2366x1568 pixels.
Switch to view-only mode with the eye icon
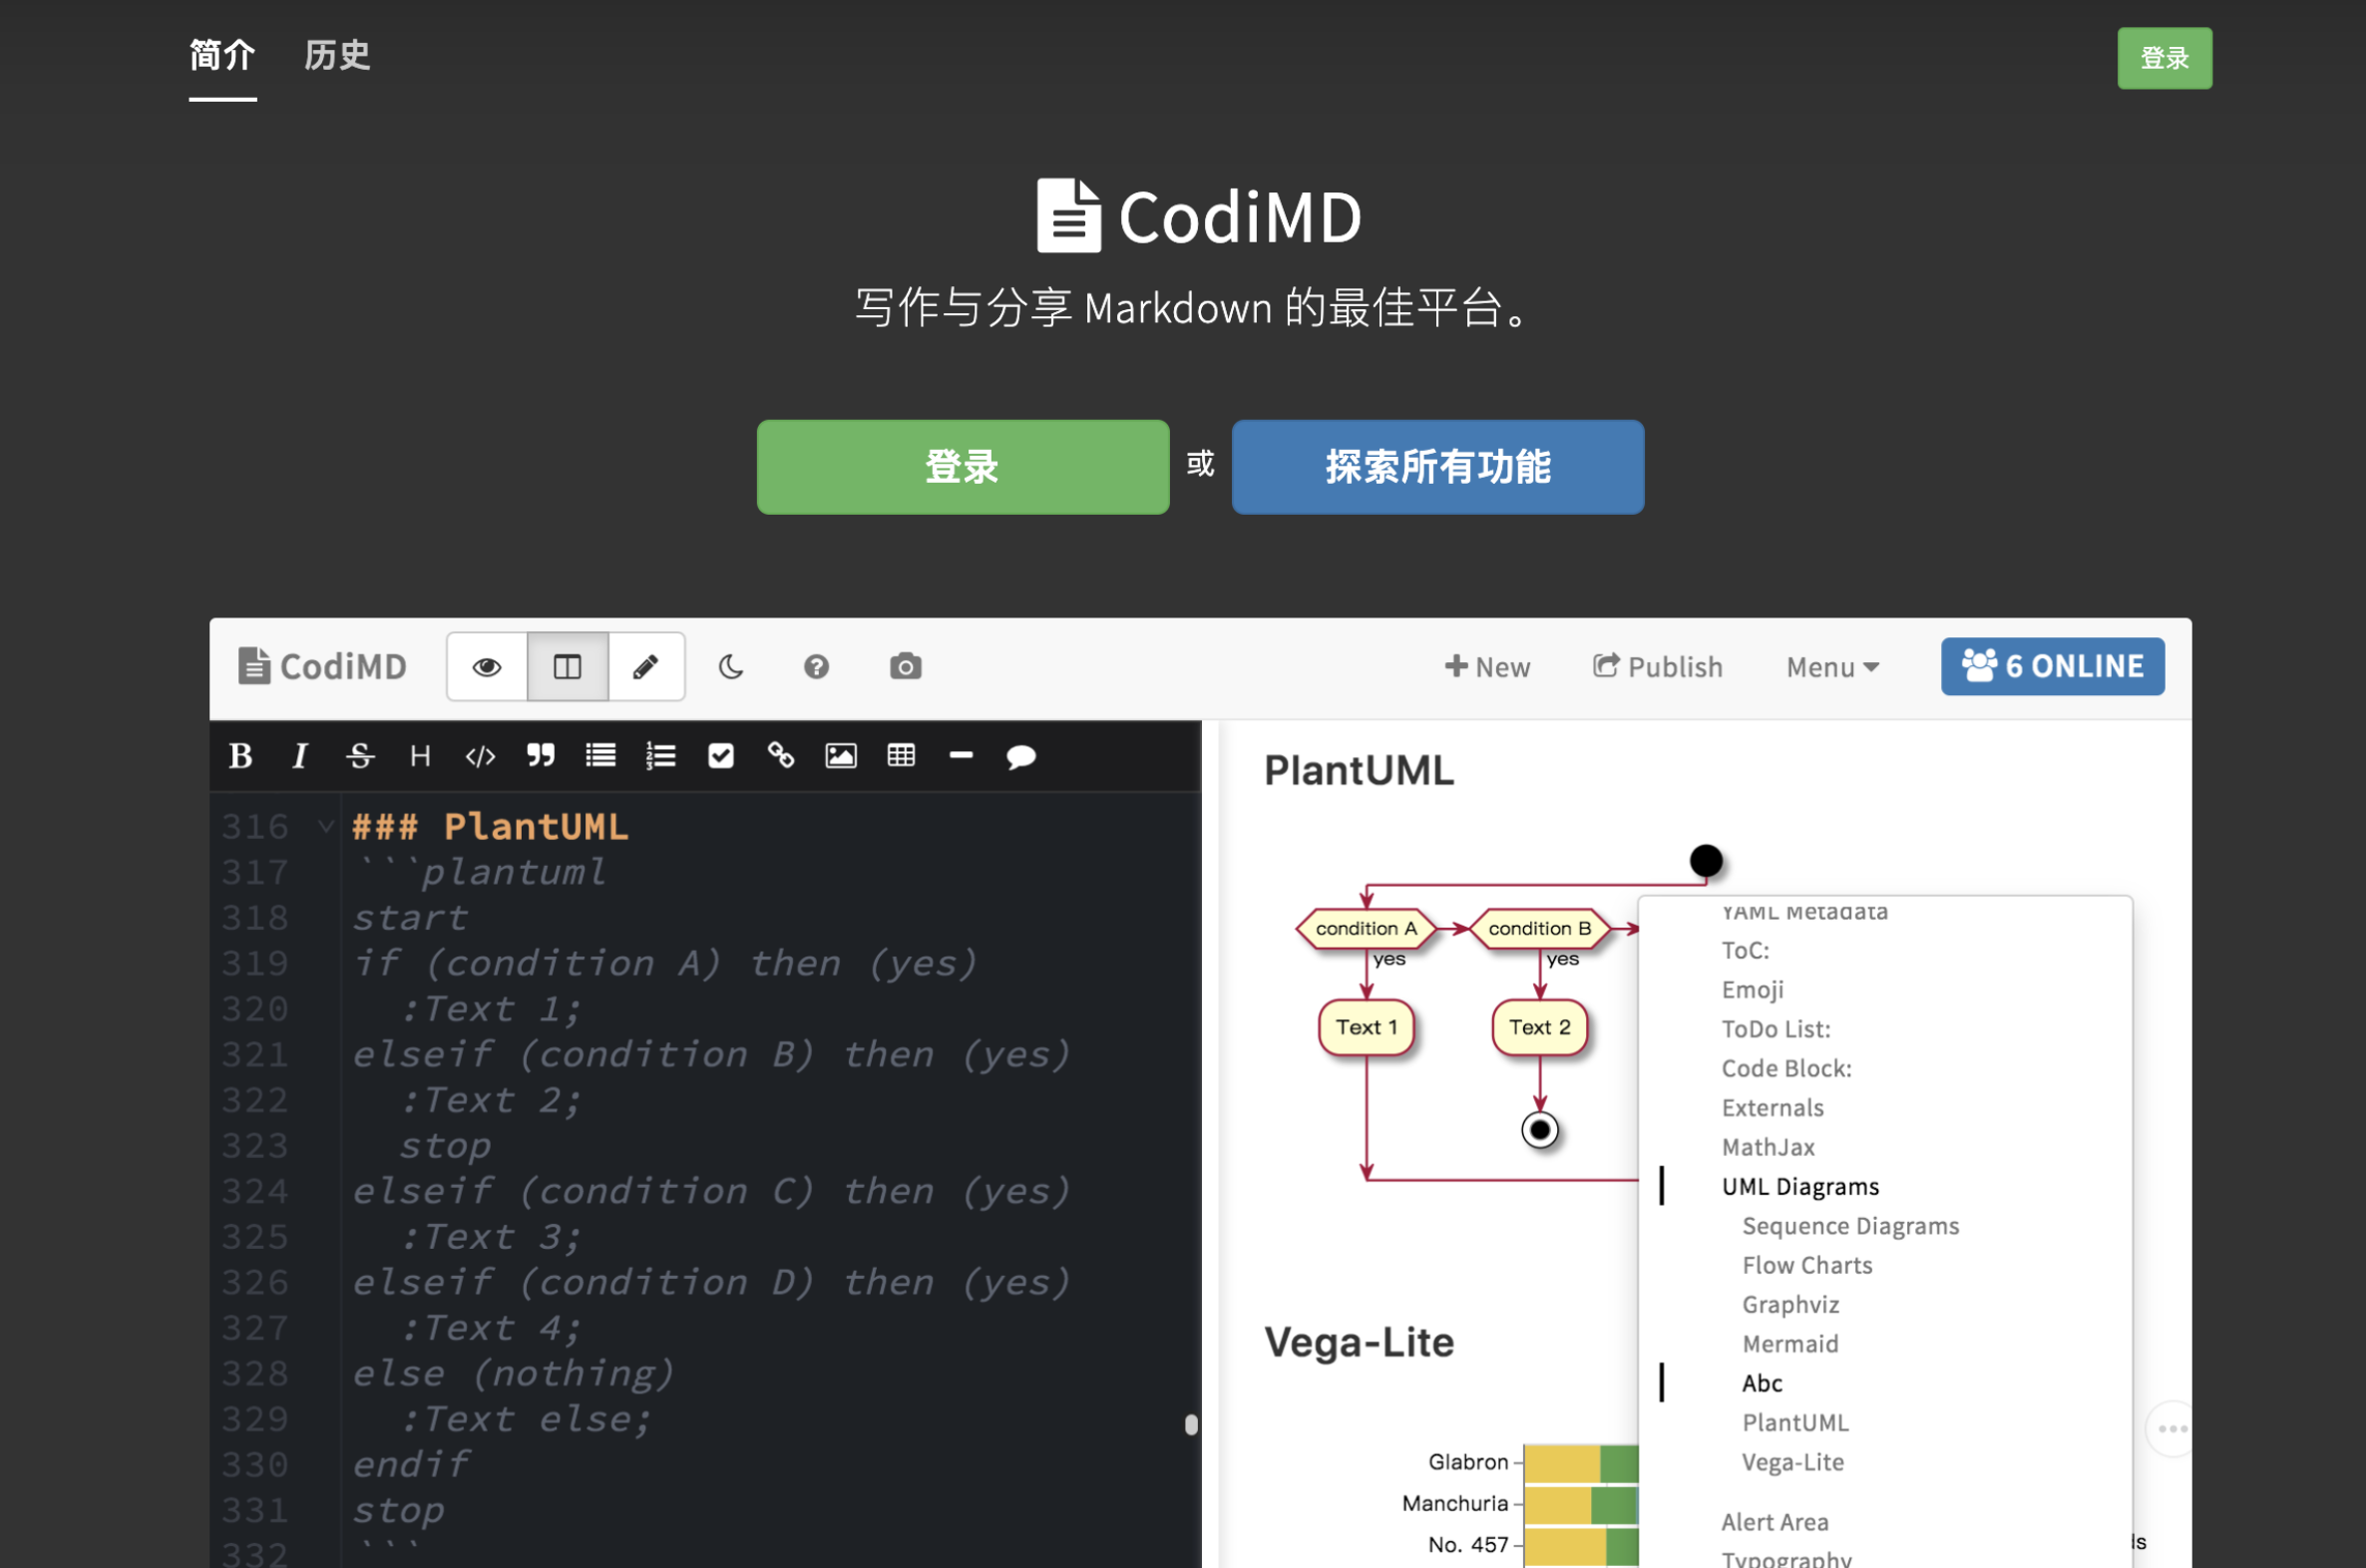click(487, 667)
